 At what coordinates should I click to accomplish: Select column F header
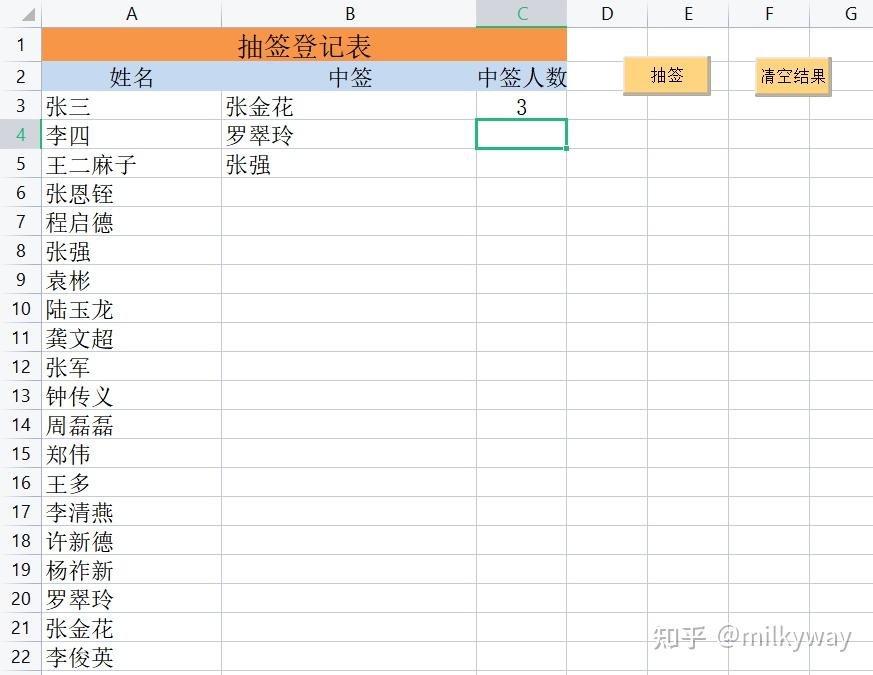pyautogui.click(x=768, y=13)
